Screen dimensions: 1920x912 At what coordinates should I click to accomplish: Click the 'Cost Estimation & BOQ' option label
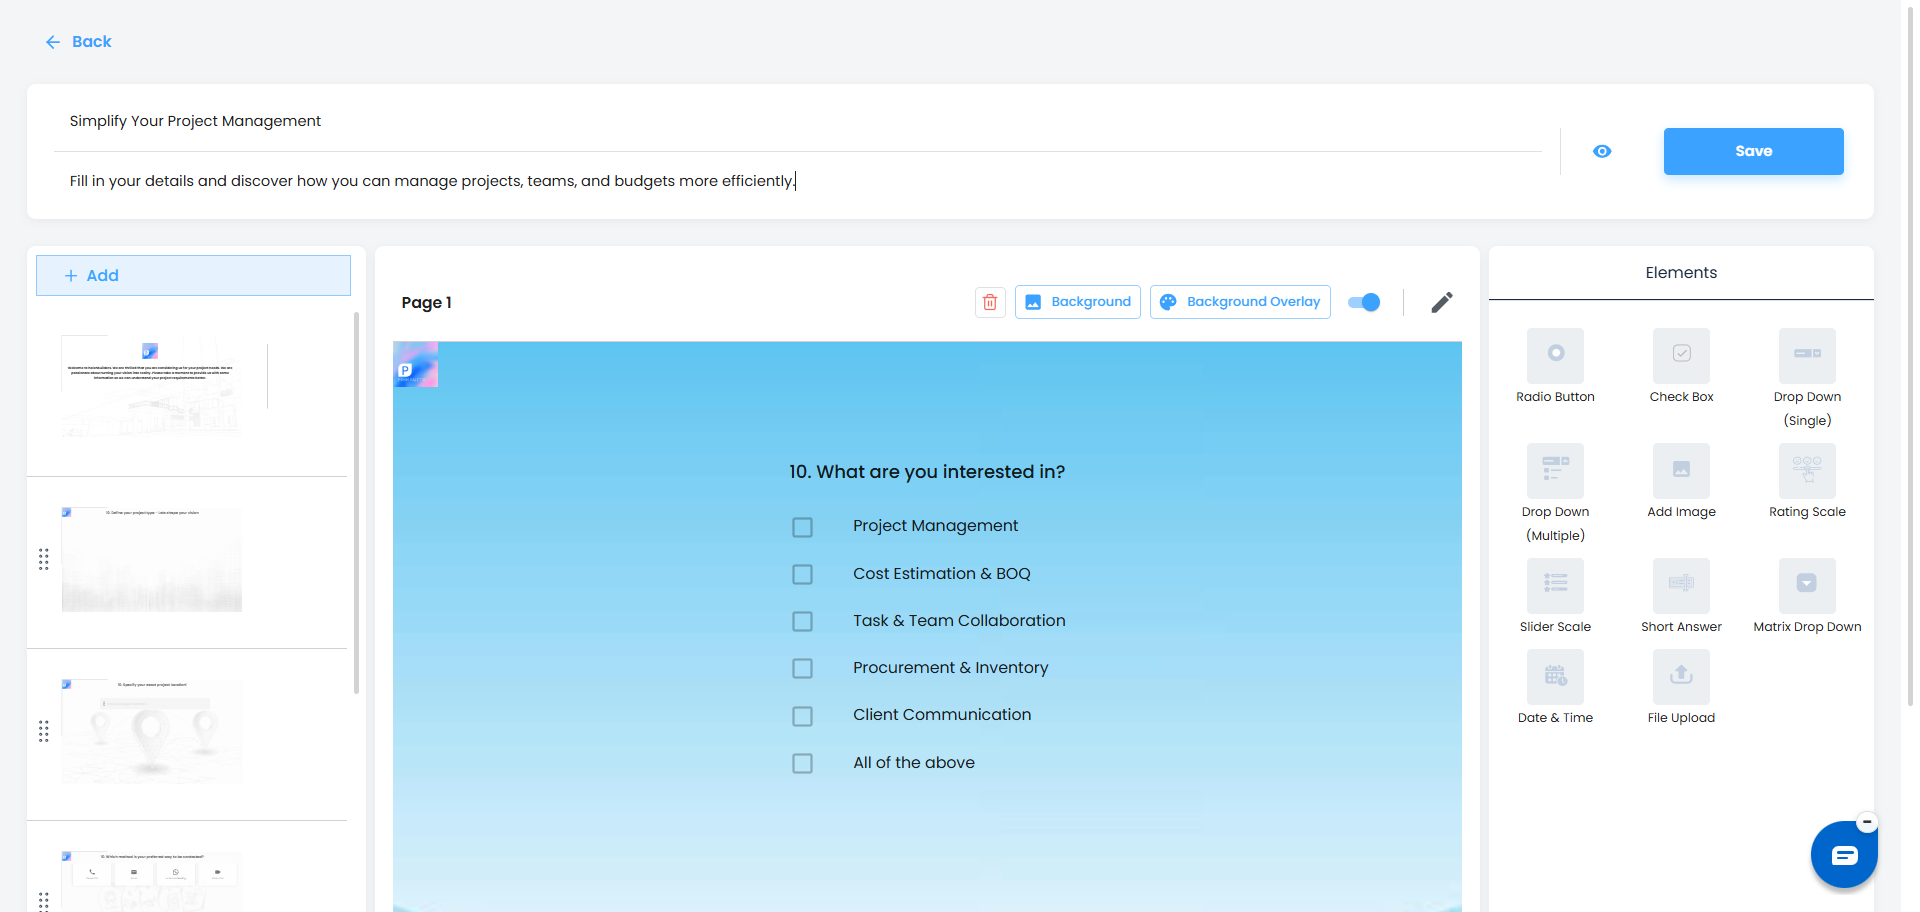pos(941,573)
